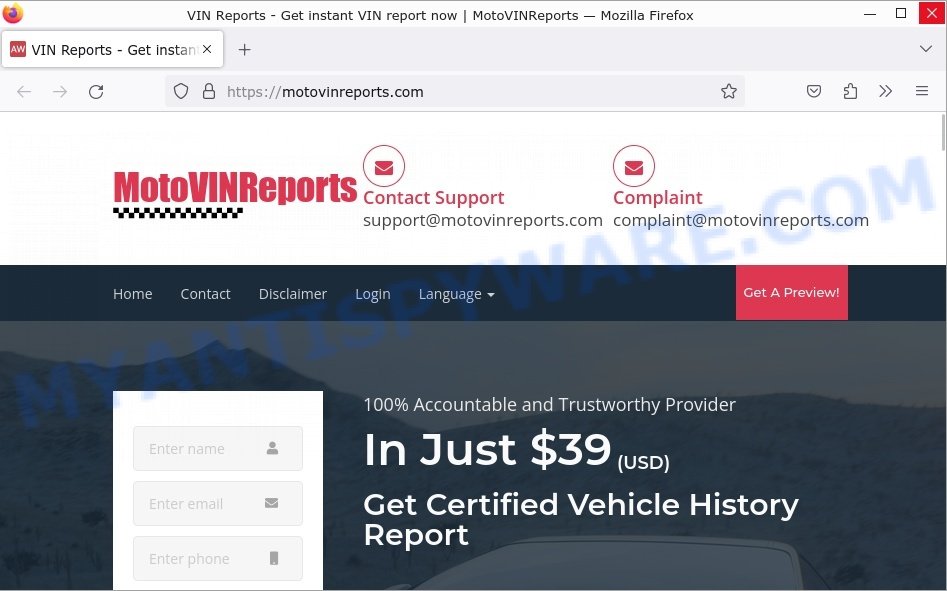This screenshot has width=947, height=591.
Task: Bookmark this page with the star icon
Action: 729,92
